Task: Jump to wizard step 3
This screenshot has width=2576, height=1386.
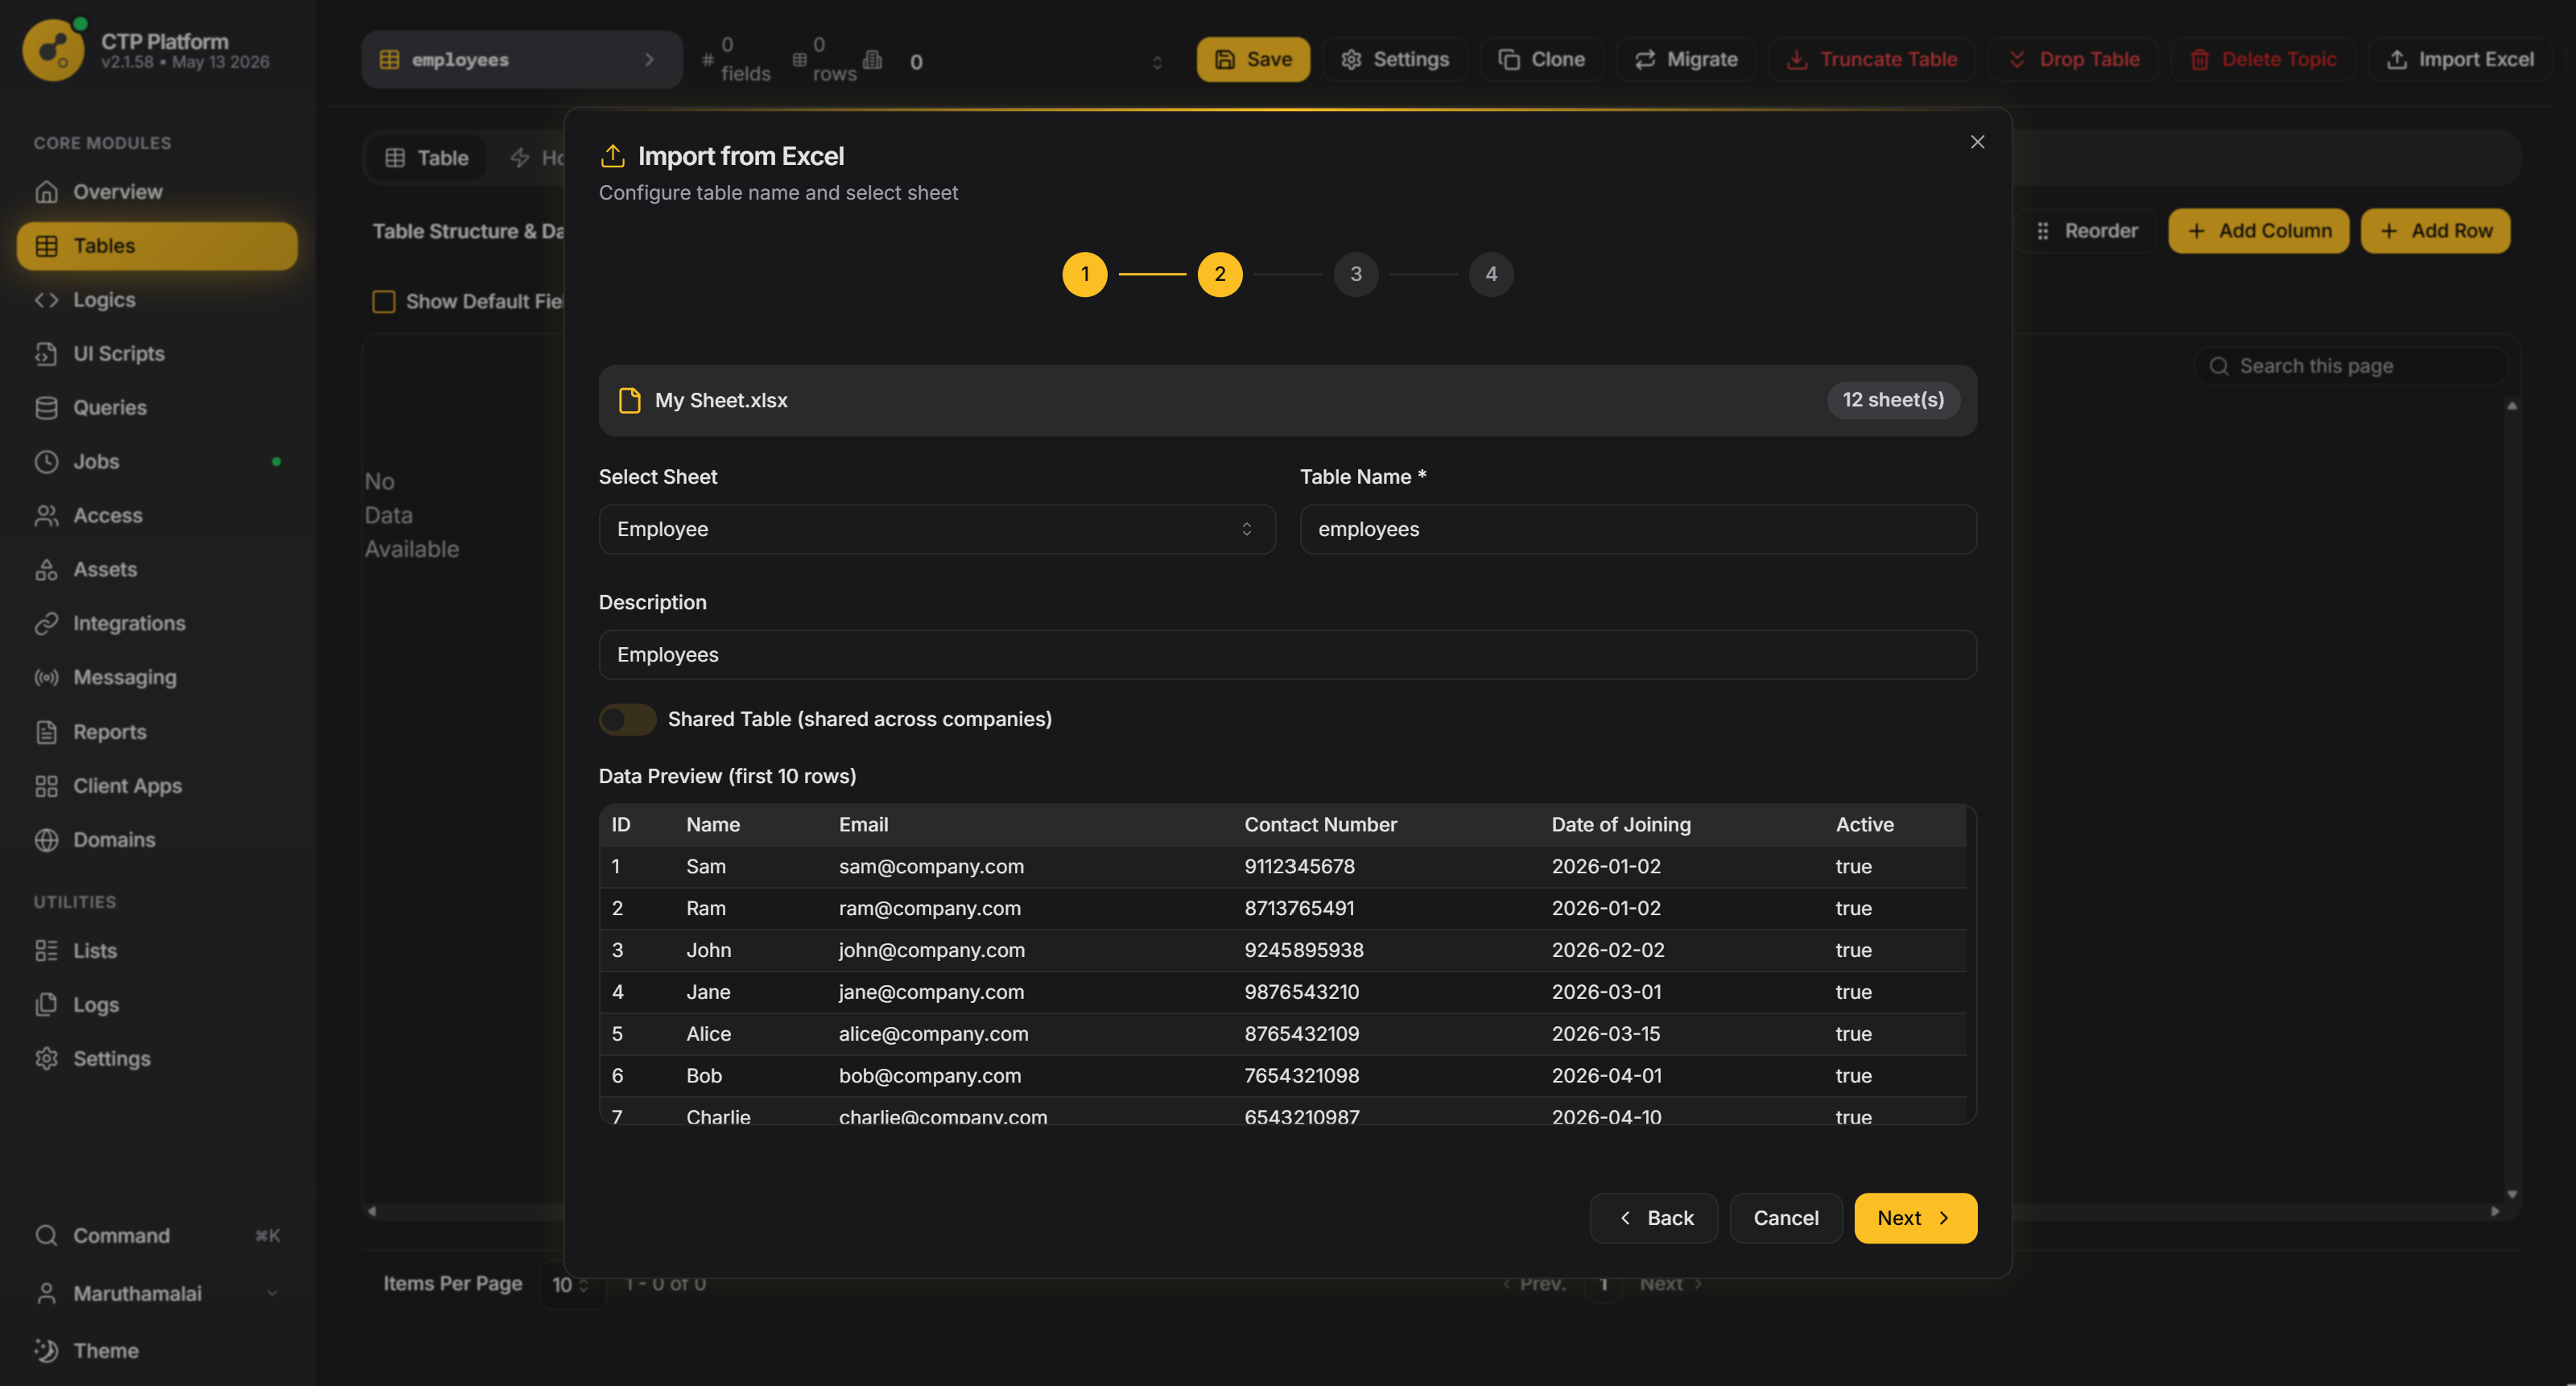Action: point(1356,274)
